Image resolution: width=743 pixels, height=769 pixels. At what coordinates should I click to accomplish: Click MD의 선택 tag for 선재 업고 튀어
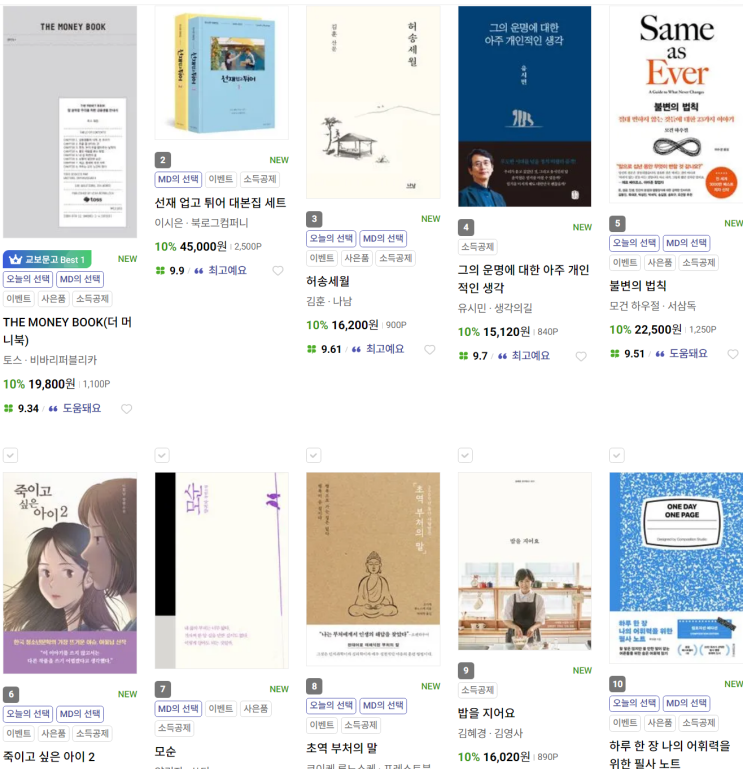click(179, 179)
